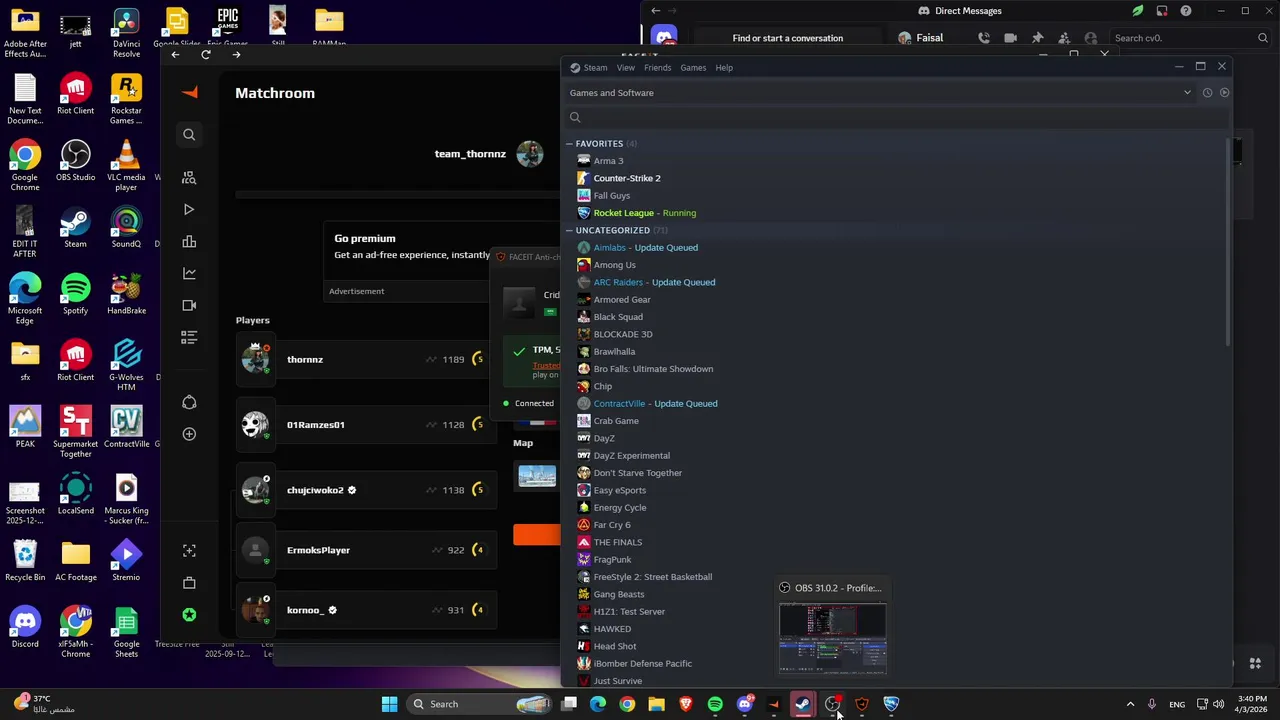
Task: Reload the FACEIT page with refresh icon
Action: tap(206, 54)
